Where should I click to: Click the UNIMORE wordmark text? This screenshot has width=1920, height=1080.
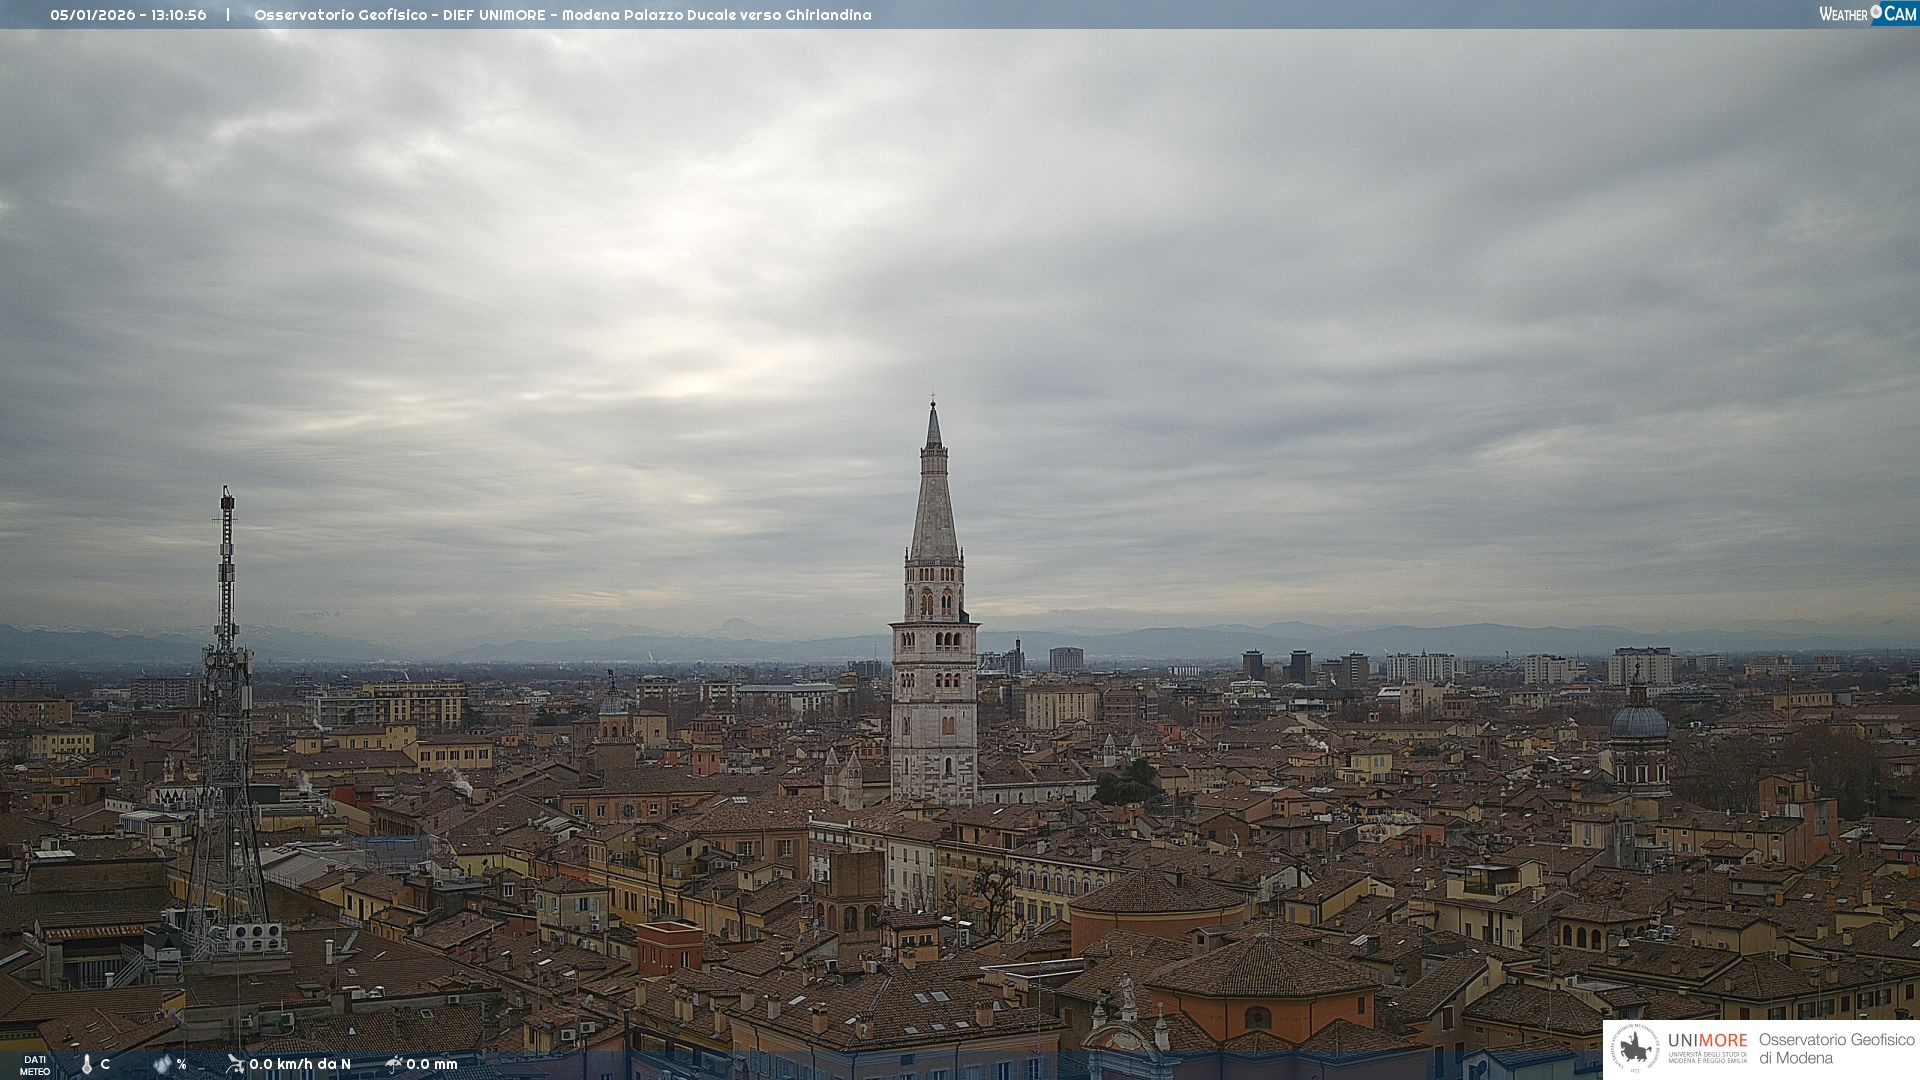1707,1040
